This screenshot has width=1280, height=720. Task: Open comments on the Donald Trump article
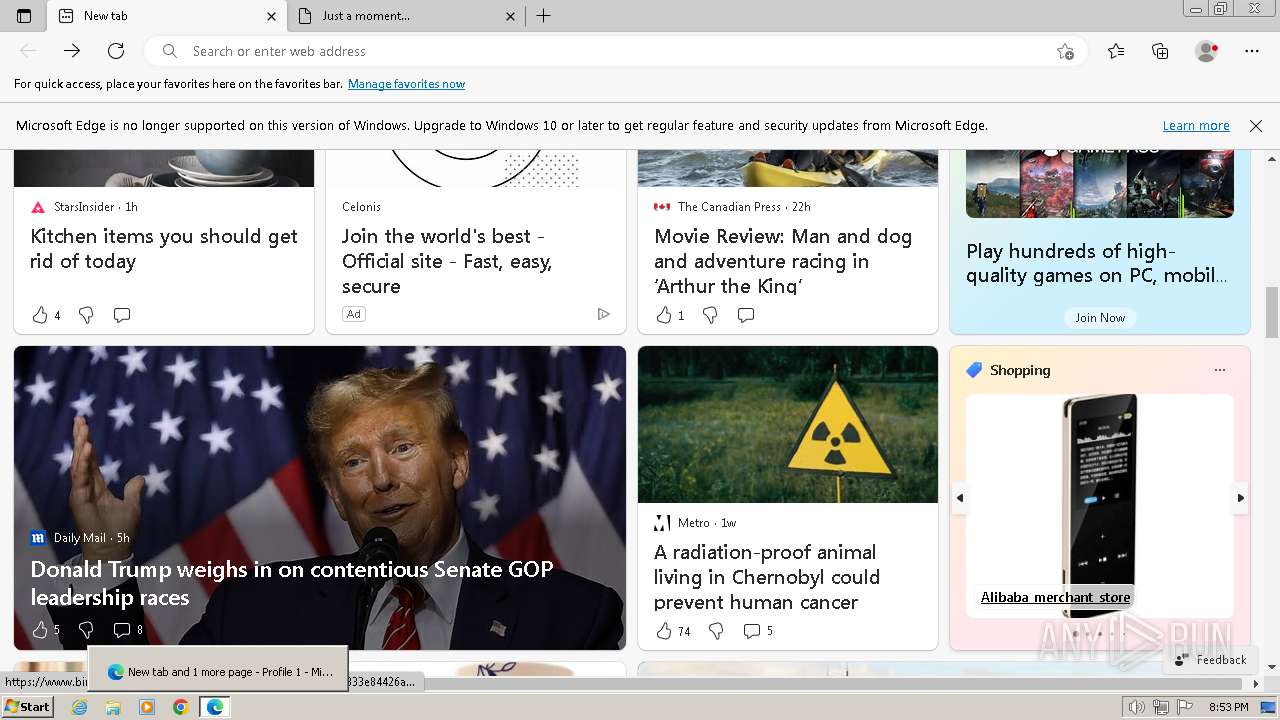pos(122,630)
